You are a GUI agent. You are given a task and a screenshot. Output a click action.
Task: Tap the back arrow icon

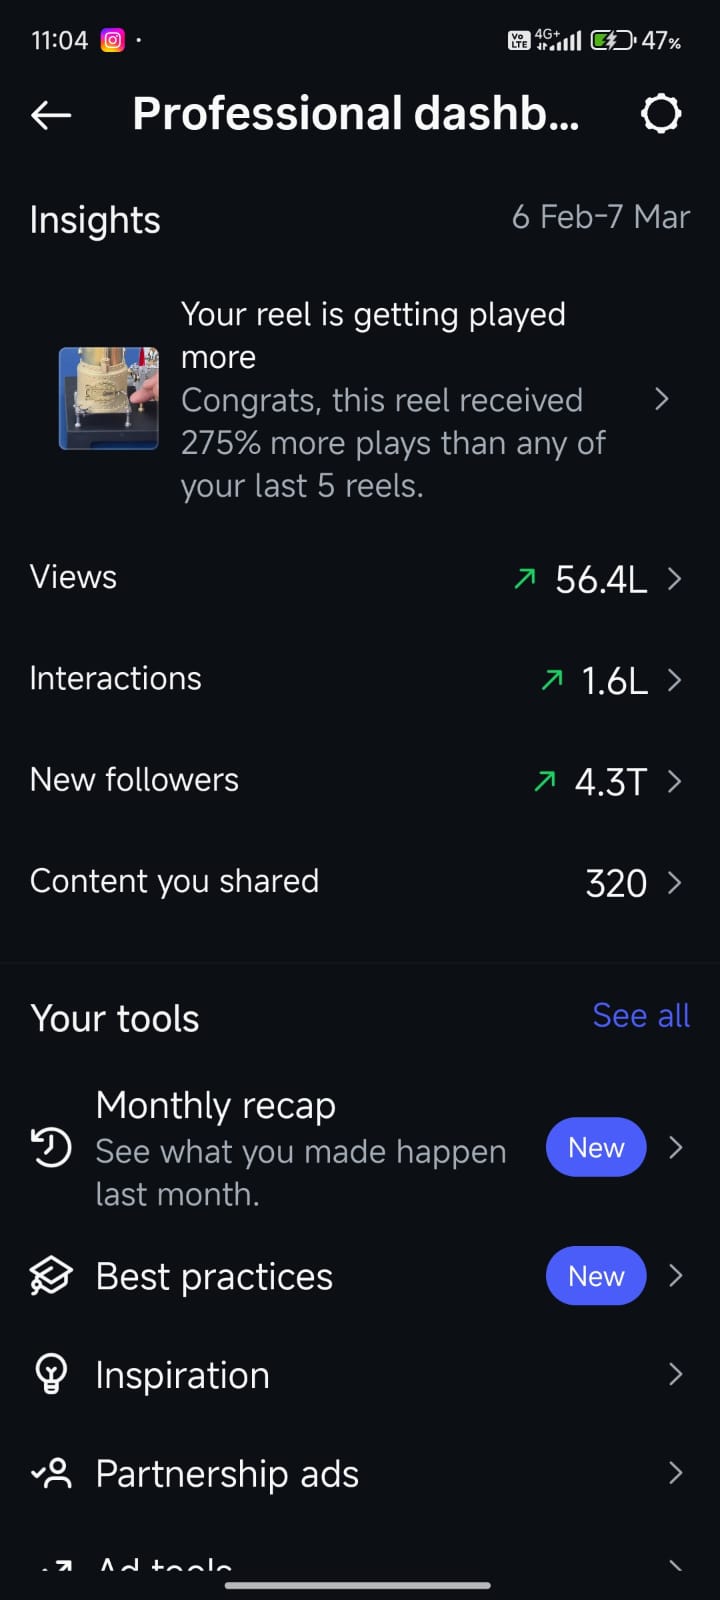tap(51, 115)
